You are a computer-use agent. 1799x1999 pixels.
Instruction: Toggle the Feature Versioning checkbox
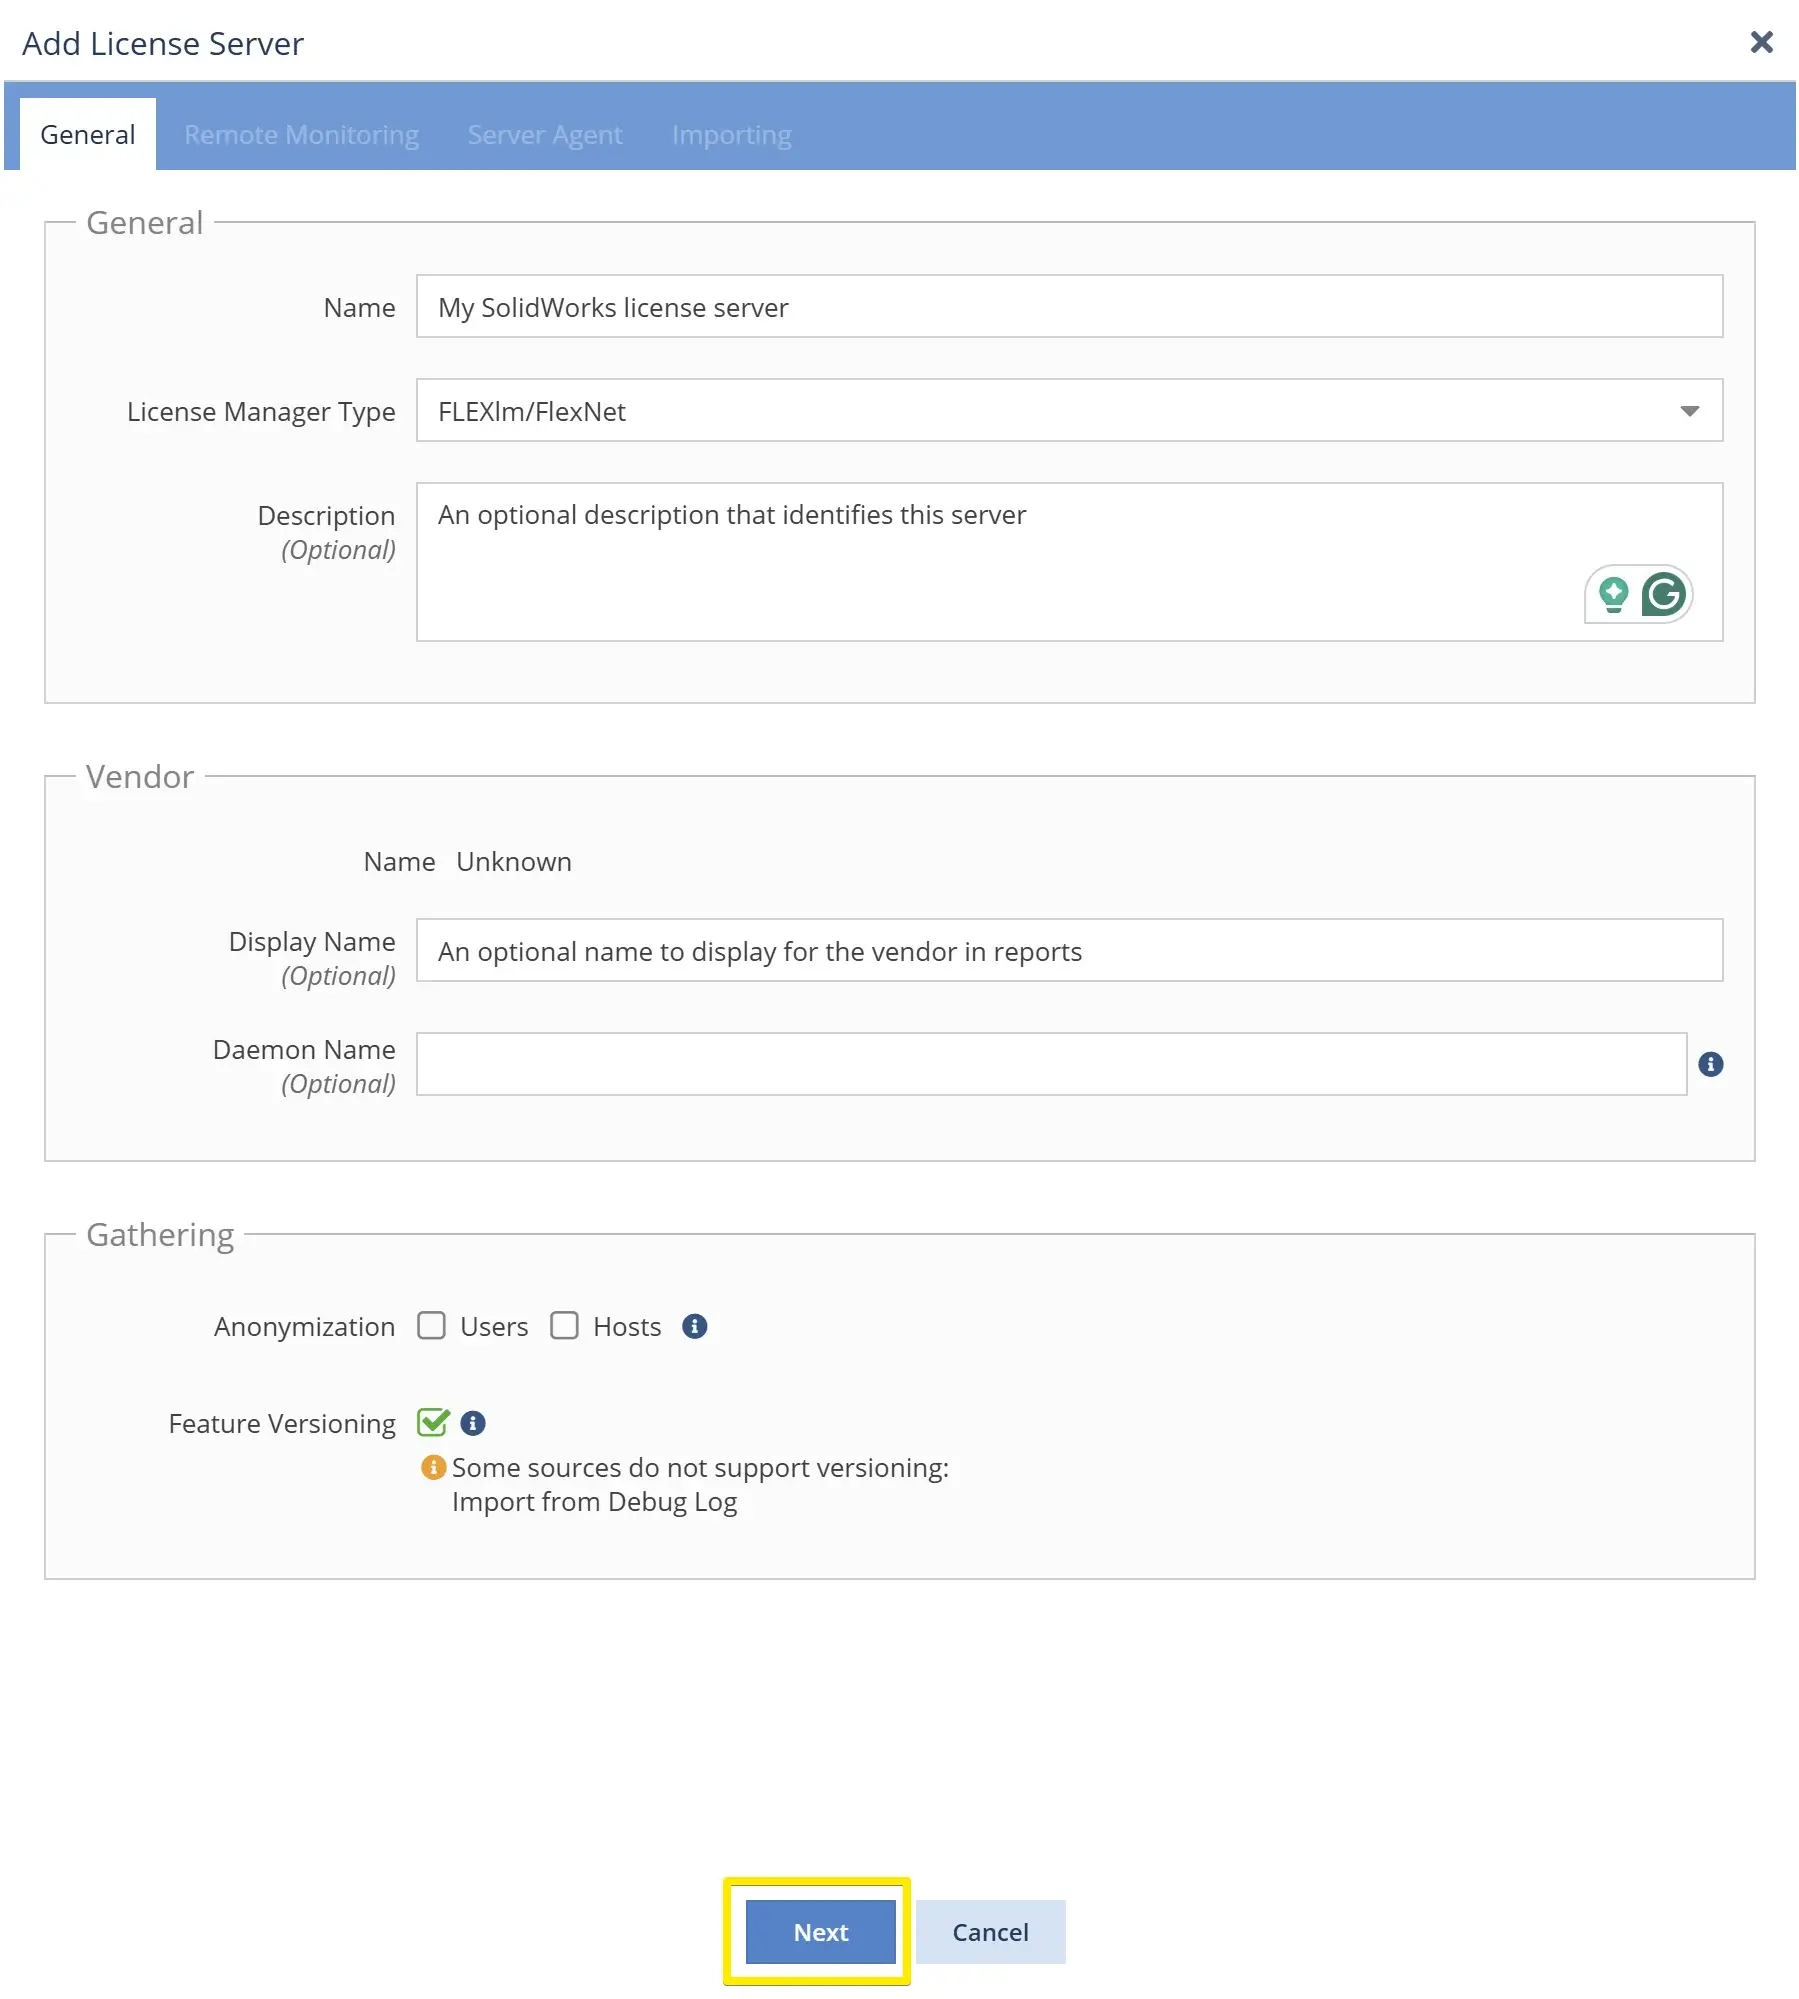432,1422
